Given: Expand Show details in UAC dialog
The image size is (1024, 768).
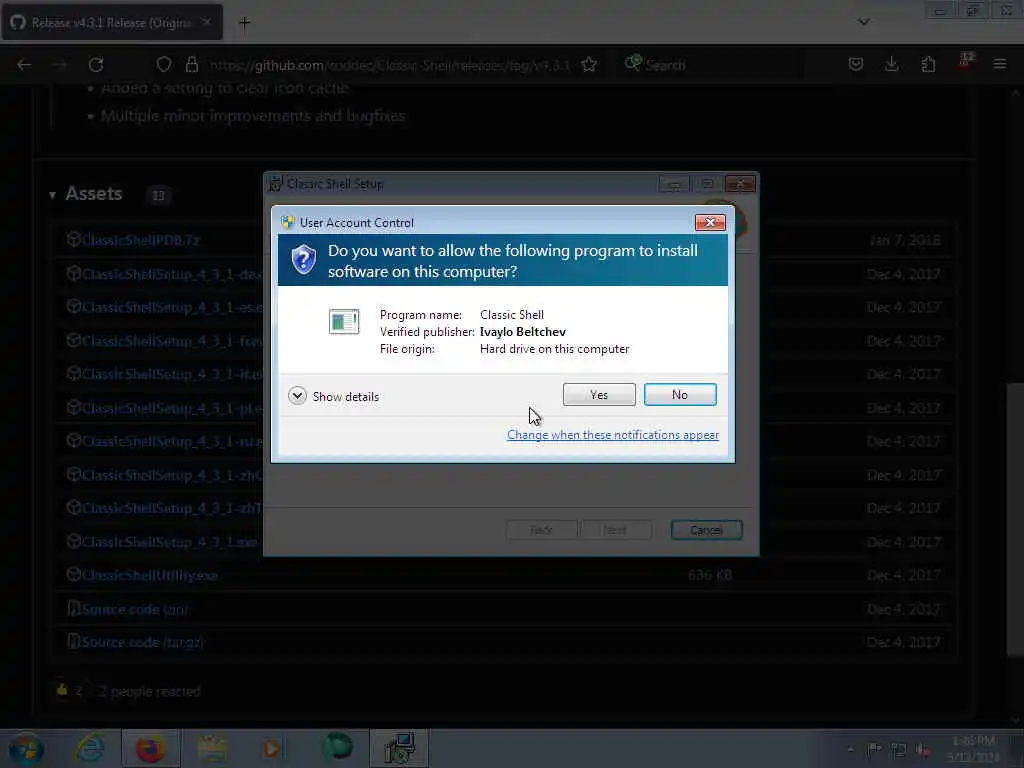Looking at the screenshot, I should coord(334,396).
